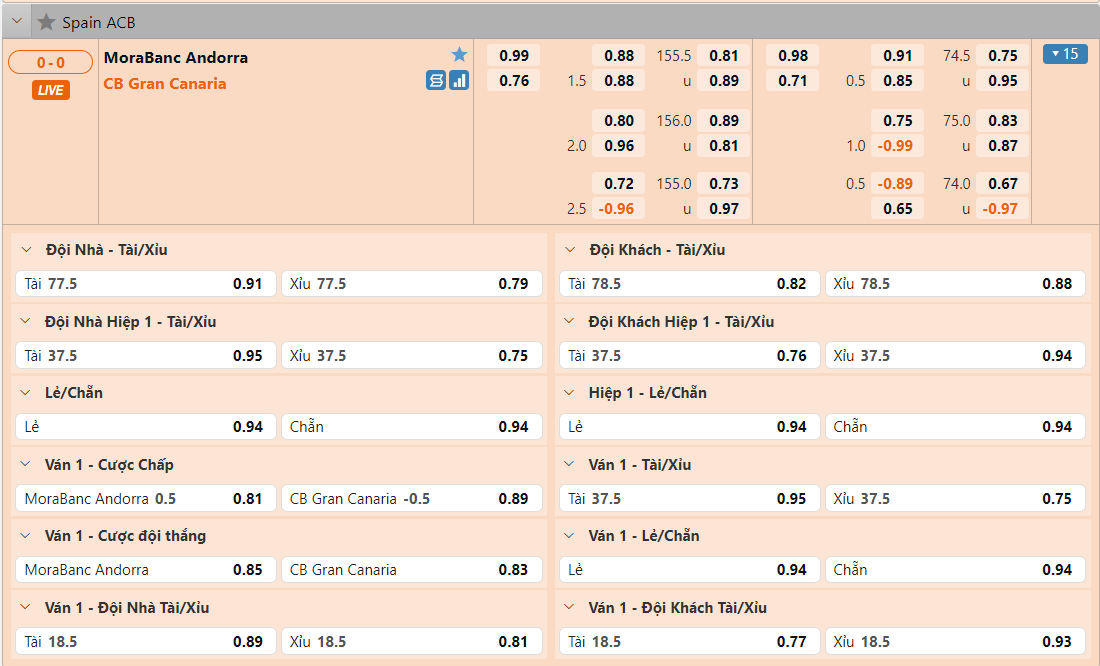Choose Chẵn in the Lẻ/Chẵn market
This screenshot has width=1100, height=666.
(410, 427)
